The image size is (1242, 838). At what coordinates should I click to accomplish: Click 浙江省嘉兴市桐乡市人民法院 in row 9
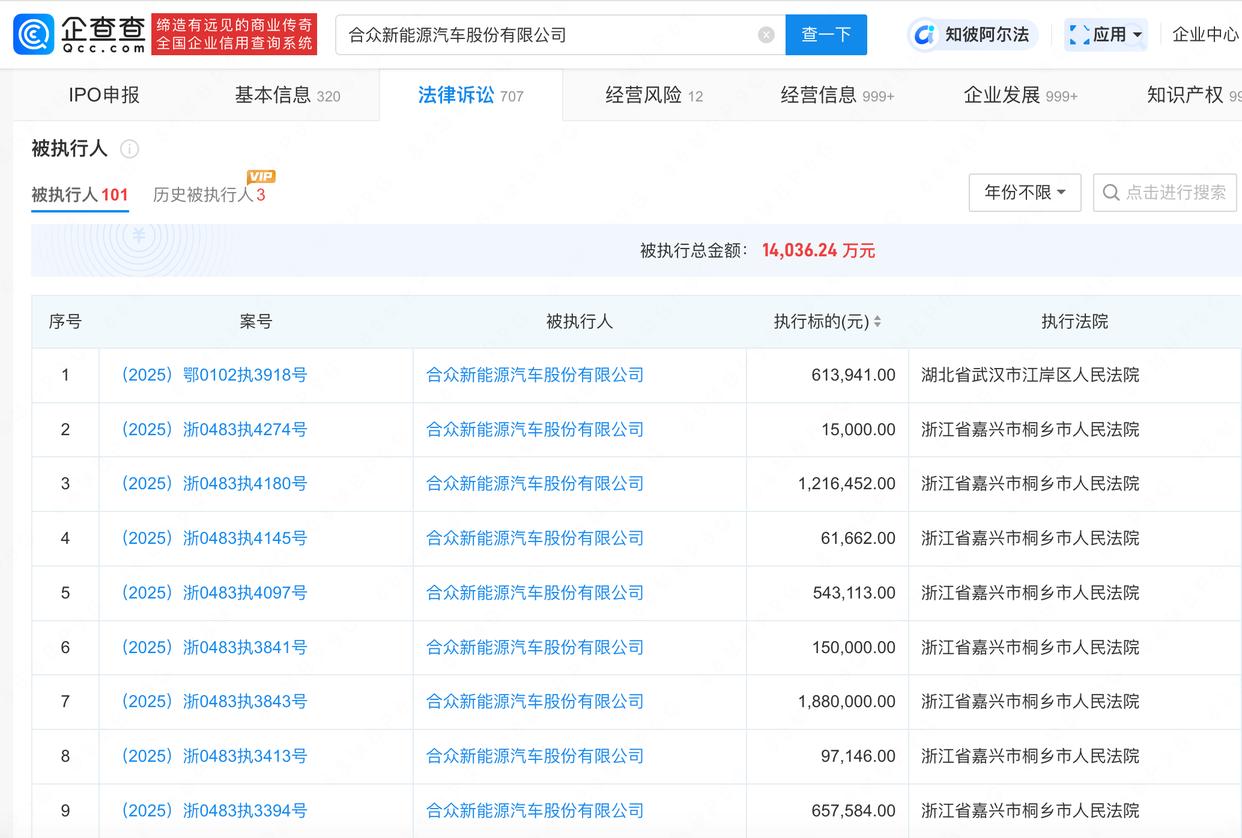tap(1030, 810)
